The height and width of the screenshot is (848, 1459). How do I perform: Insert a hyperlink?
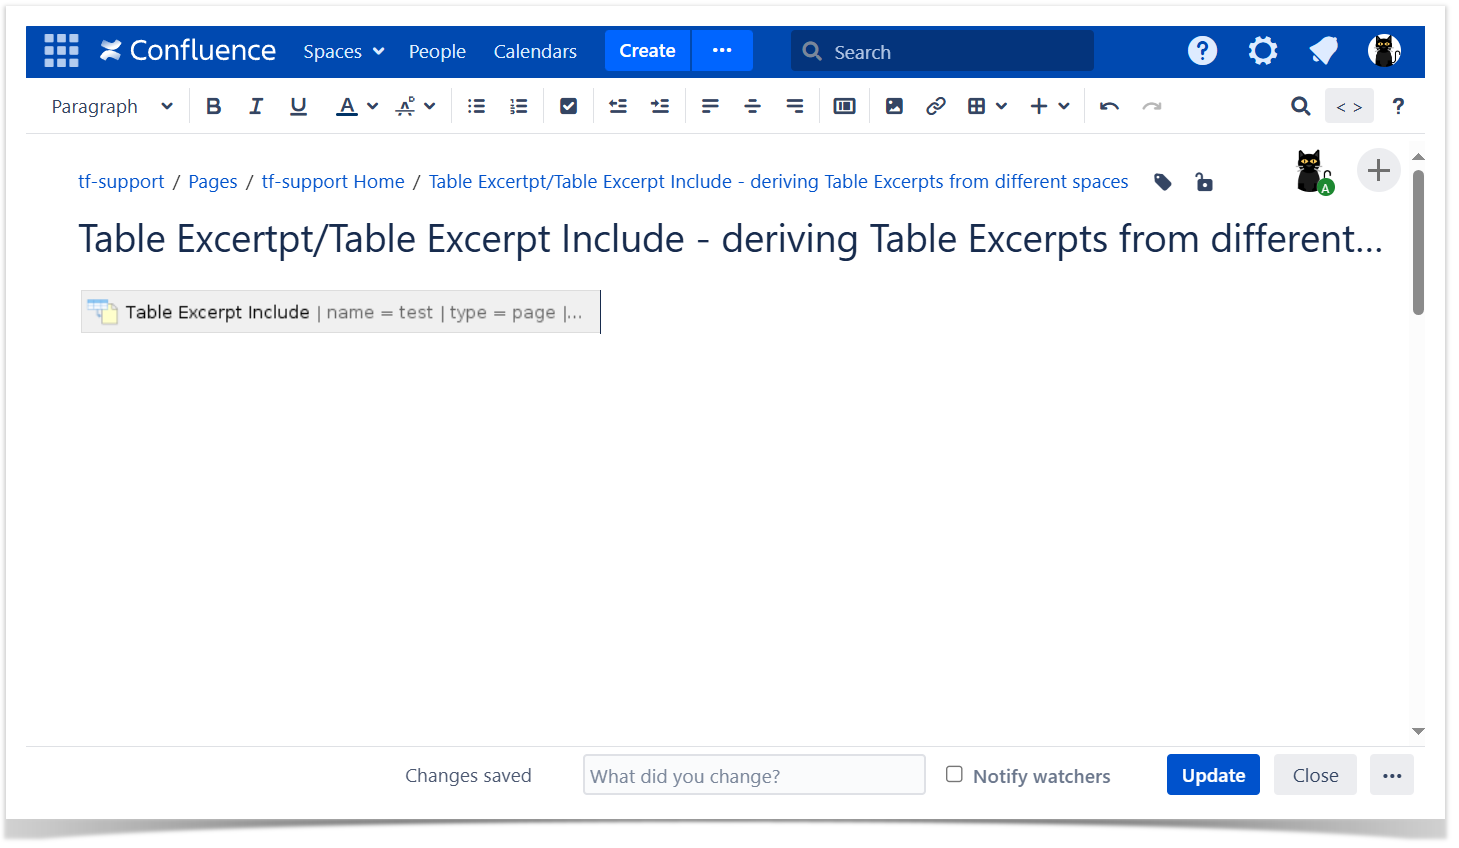pos(936,106)
